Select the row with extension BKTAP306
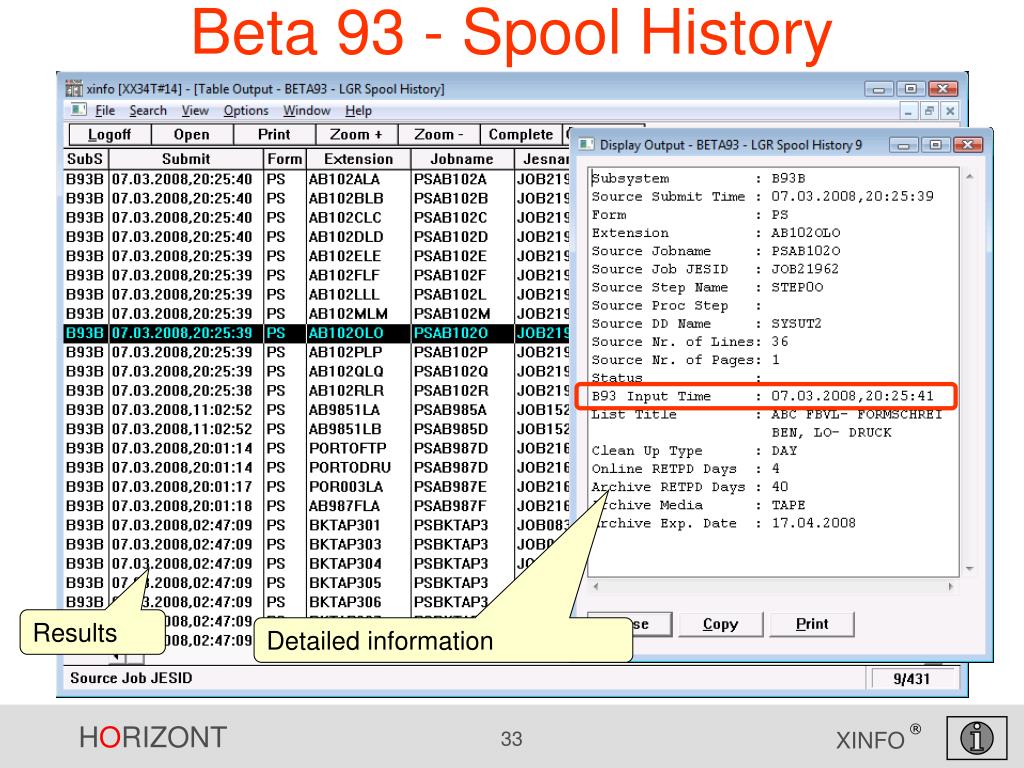 317,602
